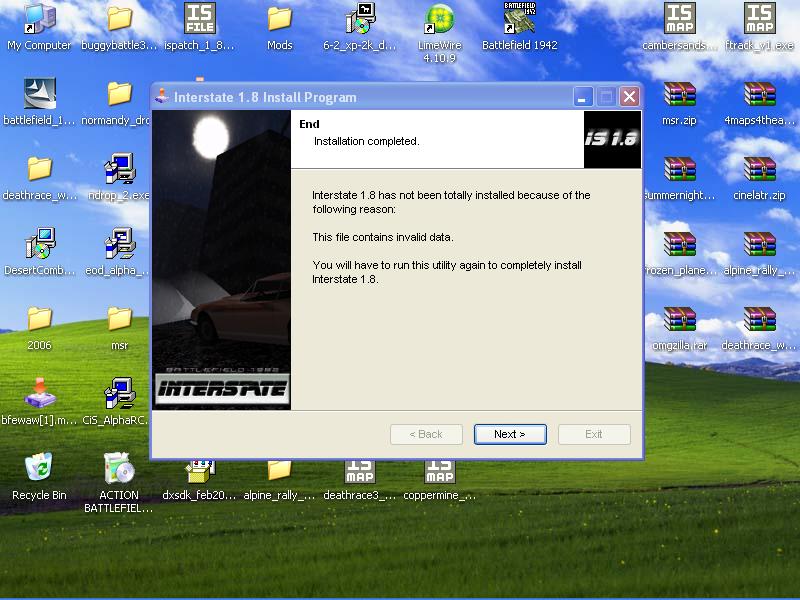The width and height of the screenshot is (800, 600).
Task: Click the installer's title bar joystick icon
Action: click(162, 96)
